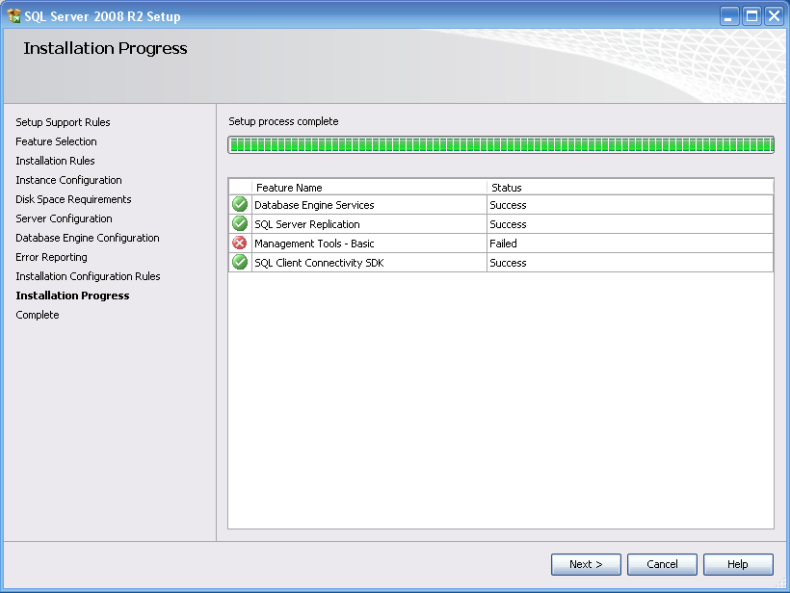
Task: Select the Management Tools - Basic feature name
Action: click(314, 243)
